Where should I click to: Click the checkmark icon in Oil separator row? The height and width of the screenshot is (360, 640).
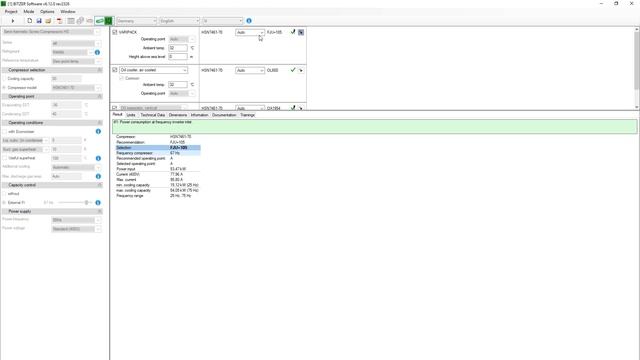(293, 108)
